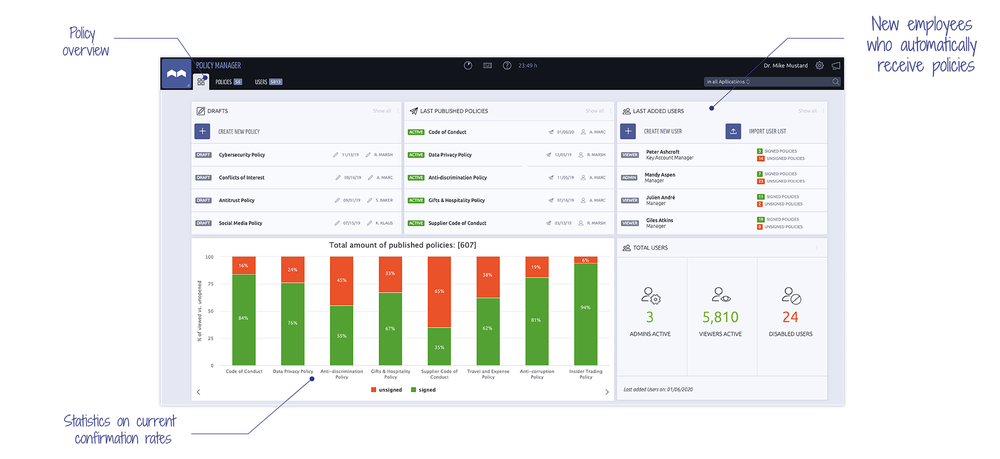Open the Drafts panel three-dot menu
1000x459 pixels.
point(398,111)
